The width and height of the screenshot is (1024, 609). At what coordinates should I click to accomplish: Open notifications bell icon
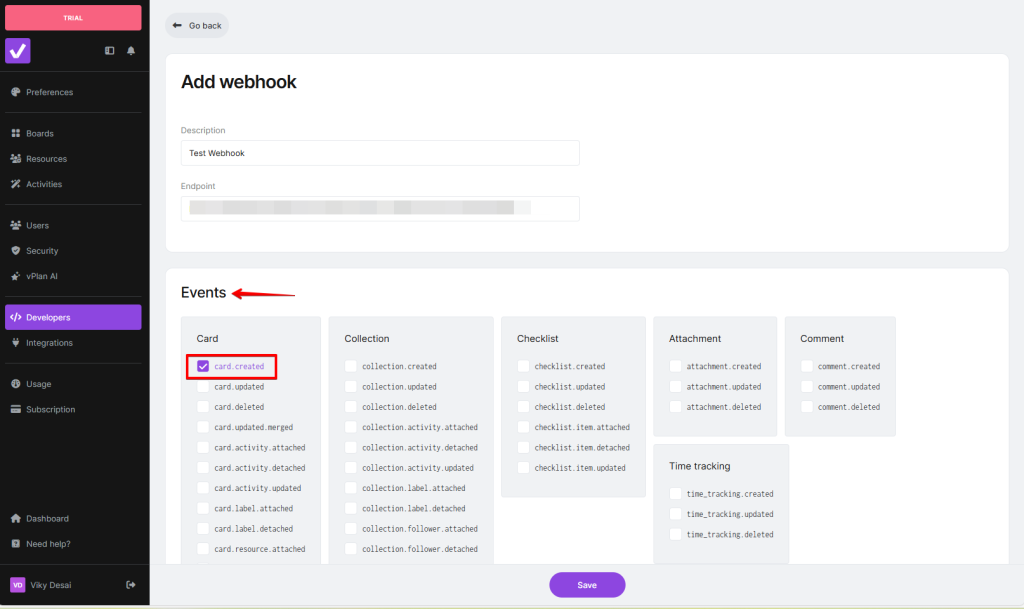[x=131, y=51]
